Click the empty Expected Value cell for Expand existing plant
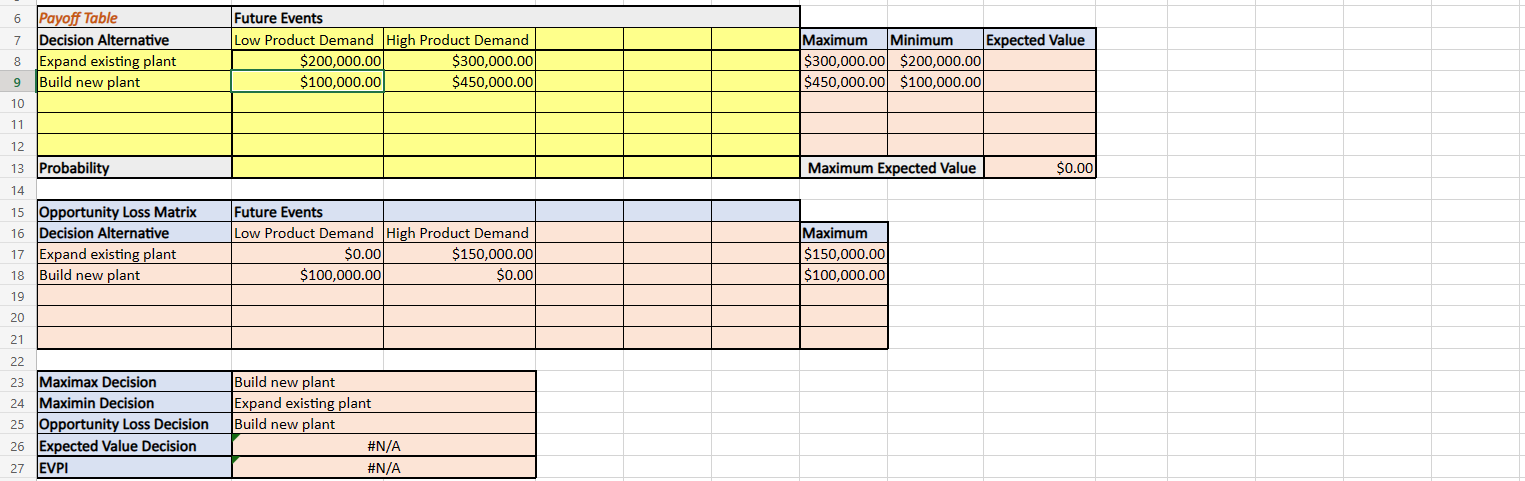Viewport: 1525px width, 481px height. pyautogui.click(x=1040, y=61)
